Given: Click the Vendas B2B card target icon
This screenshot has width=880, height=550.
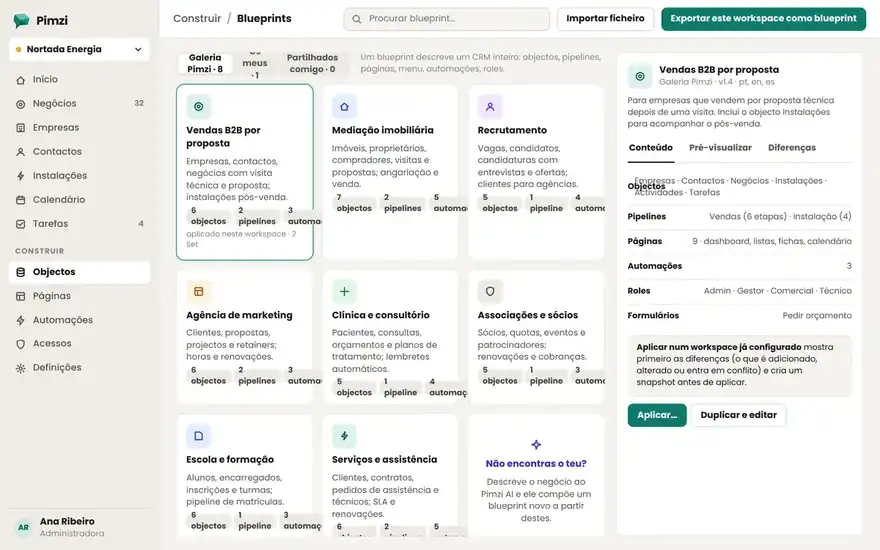Looking at the screenshot, I should [199, 107].
